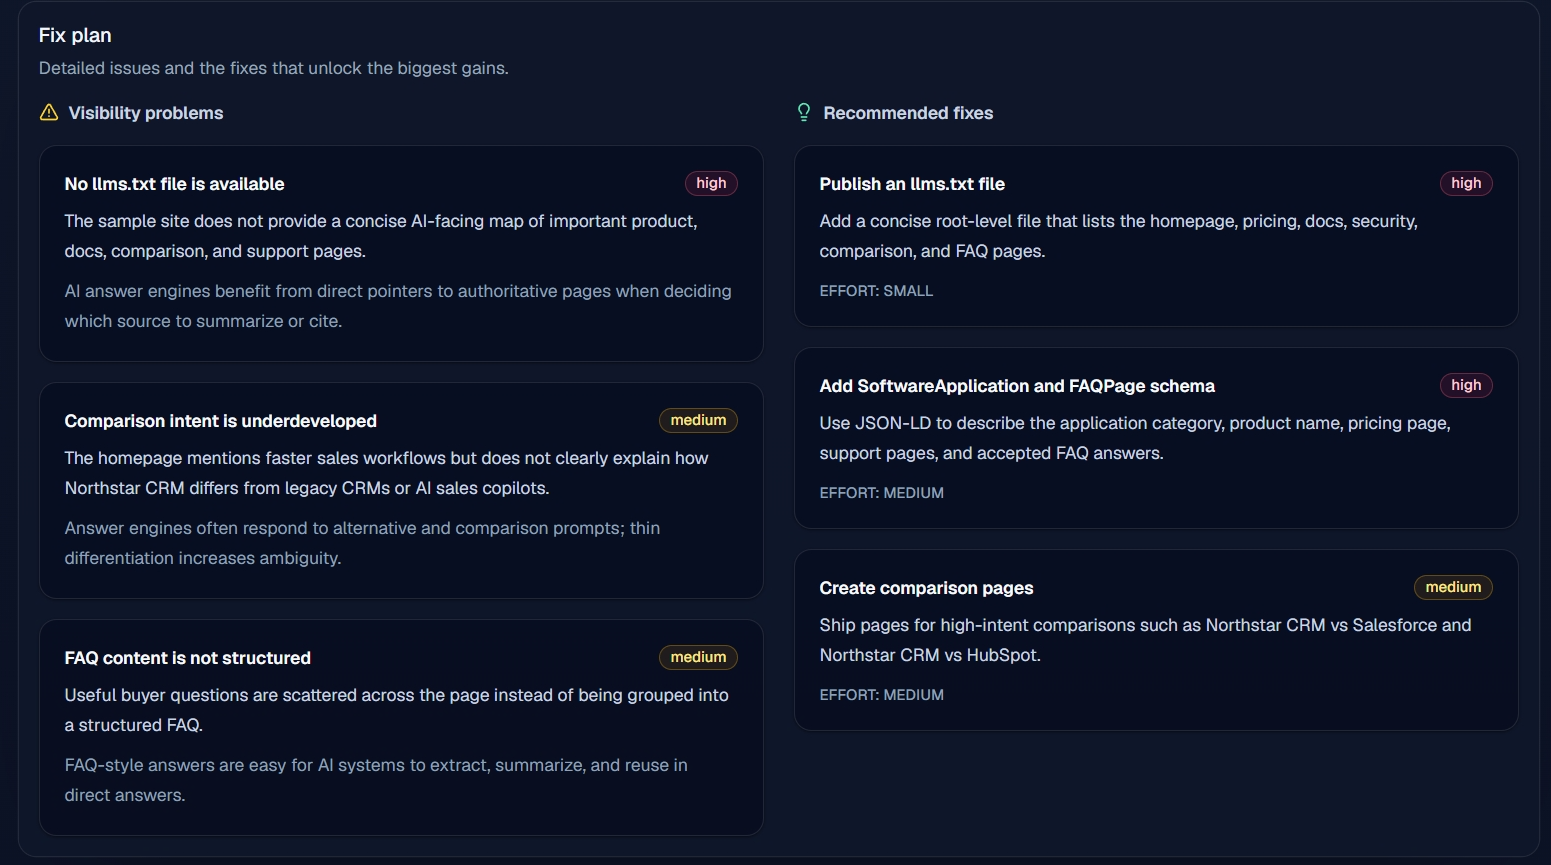This screenshot has height=865, width=1551.
Task: Open the 'Create comparison pages' title
Action: pyautogui.click(x=926, y=588)
